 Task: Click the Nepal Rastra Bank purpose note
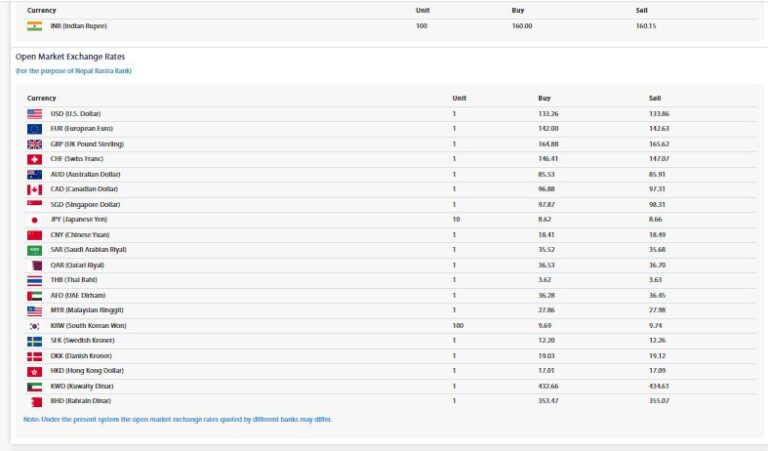pos(73,71)
